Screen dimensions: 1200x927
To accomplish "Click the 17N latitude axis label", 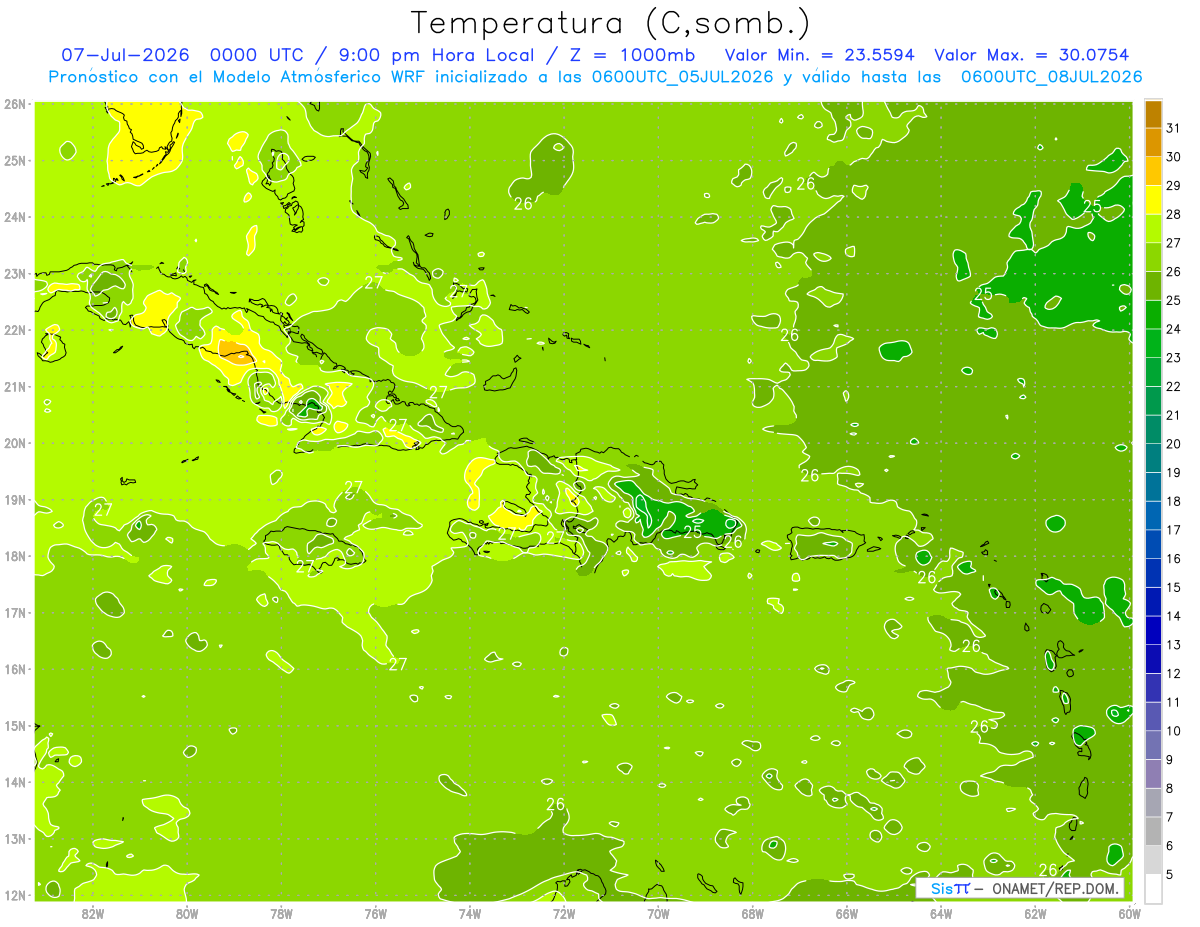I will coord(14,612).
